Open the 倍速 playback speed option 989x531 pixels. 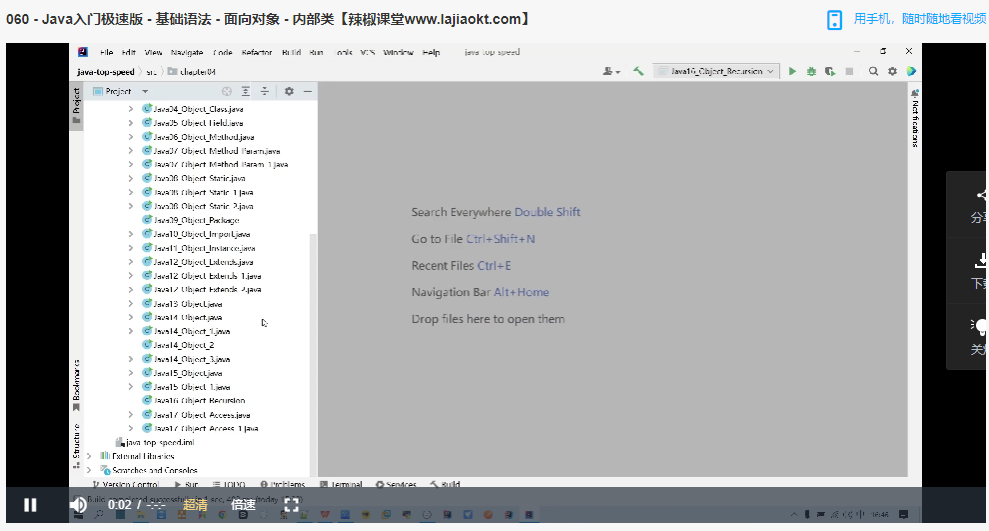243,505
